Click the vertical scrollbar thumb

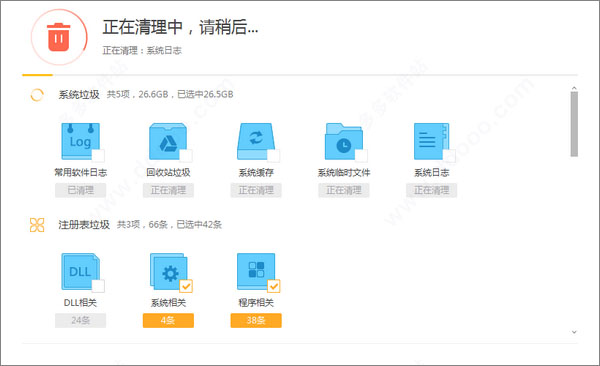pyautogui.click(x=574, y=124)
